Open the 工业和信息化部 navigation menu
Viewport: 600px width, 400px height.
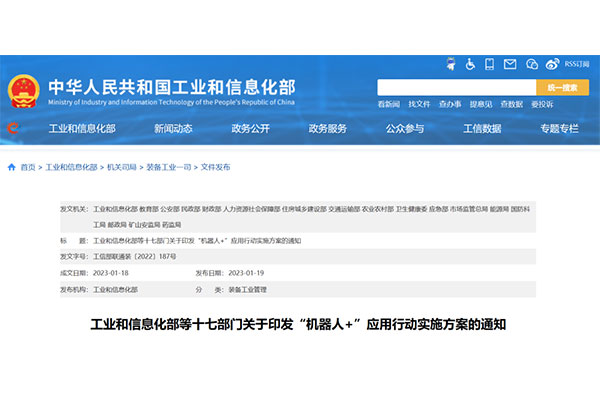click(x=82, y=129)
